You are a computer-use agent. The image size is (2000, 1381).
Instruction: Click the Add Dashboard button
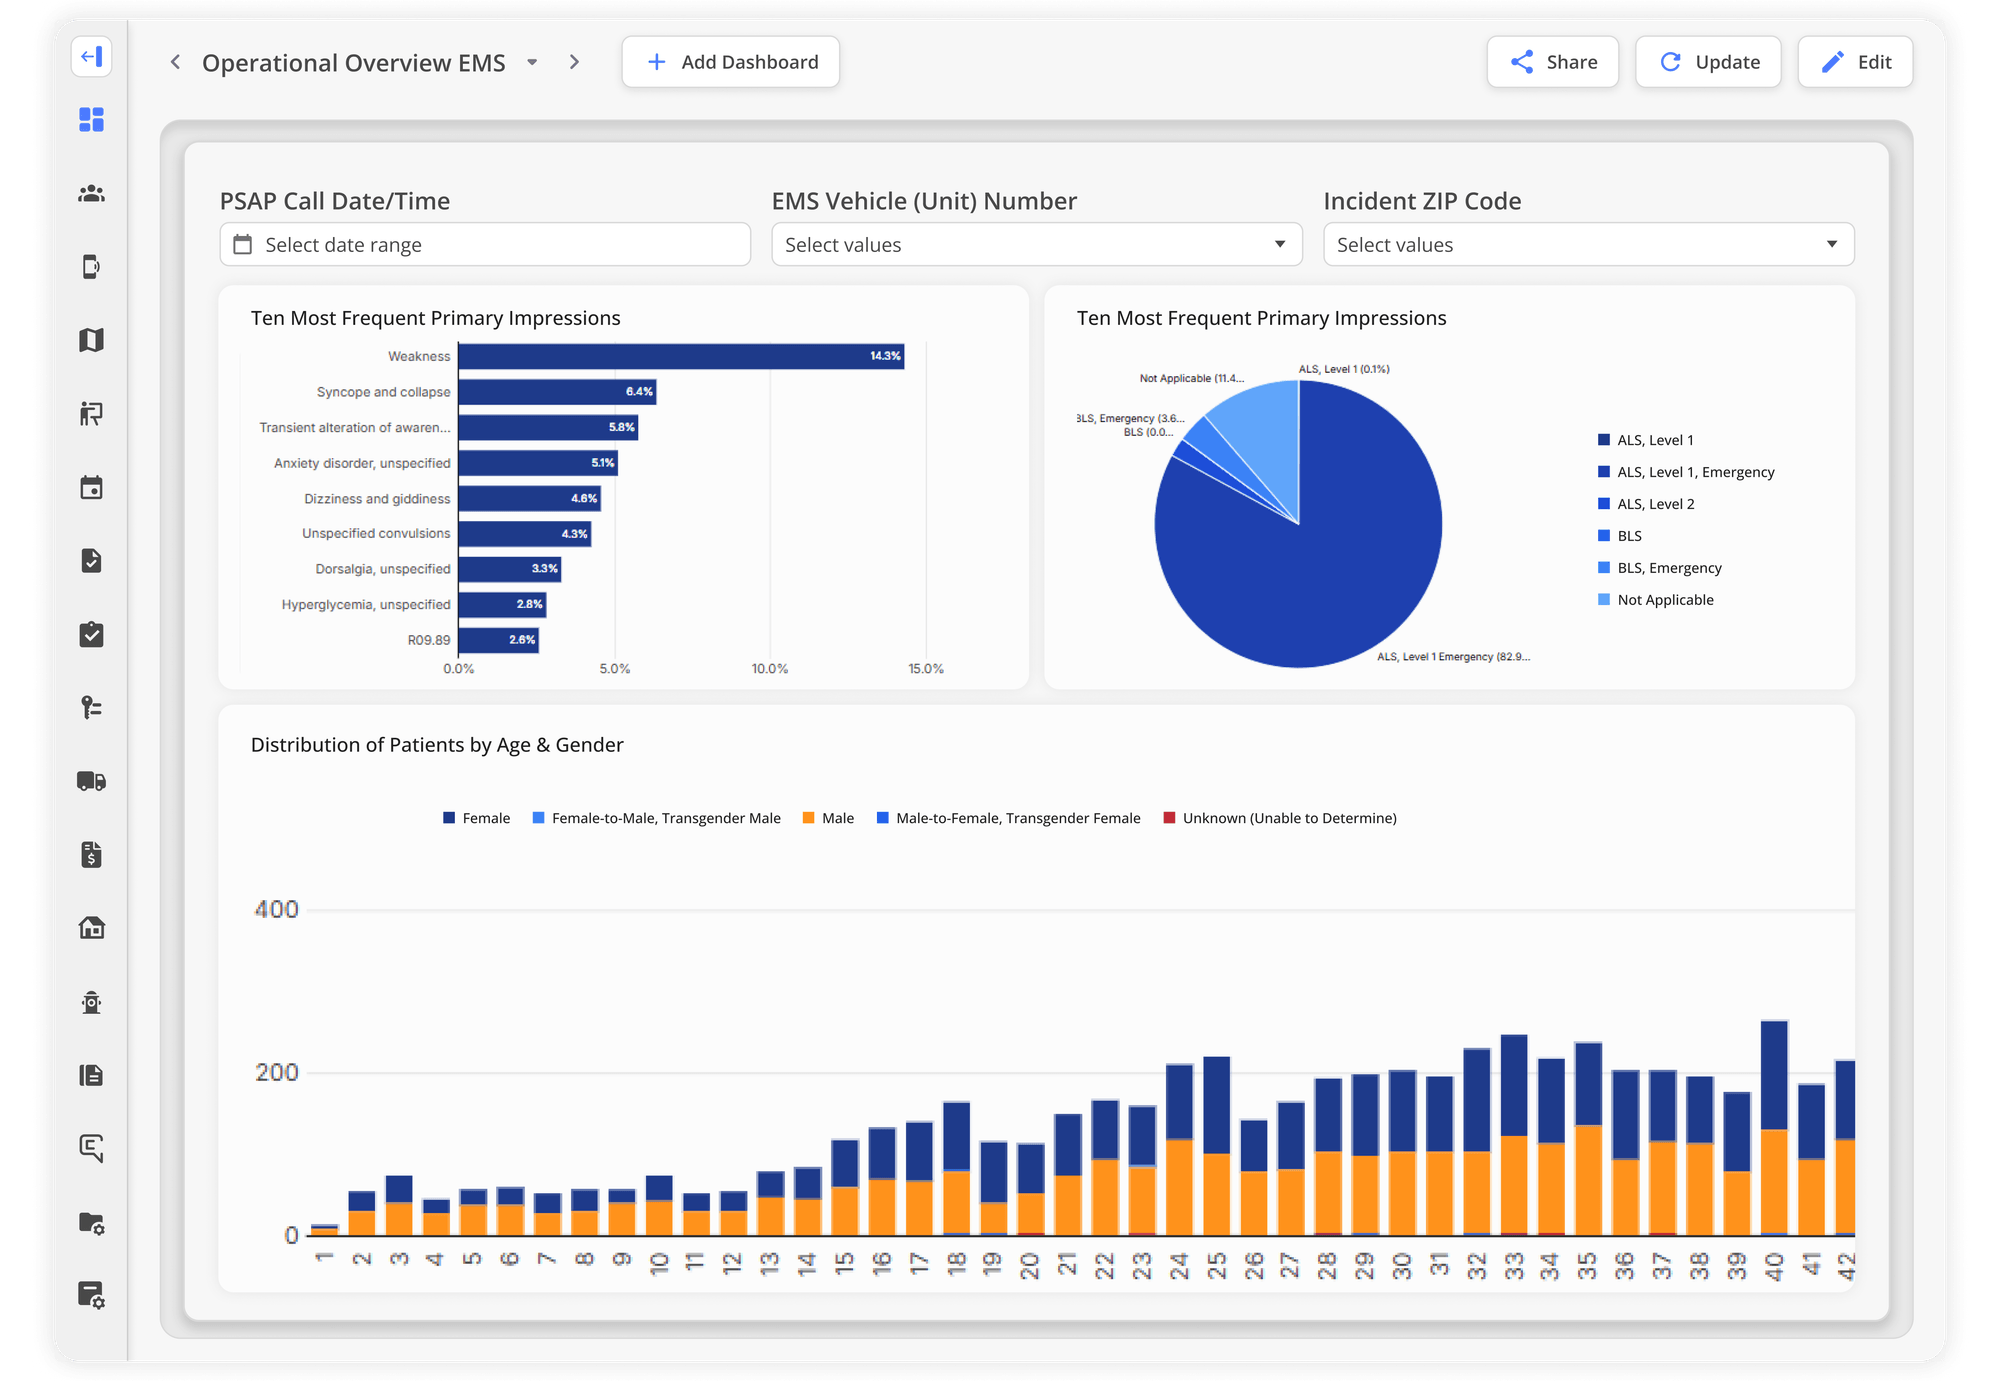click(731, 62)
